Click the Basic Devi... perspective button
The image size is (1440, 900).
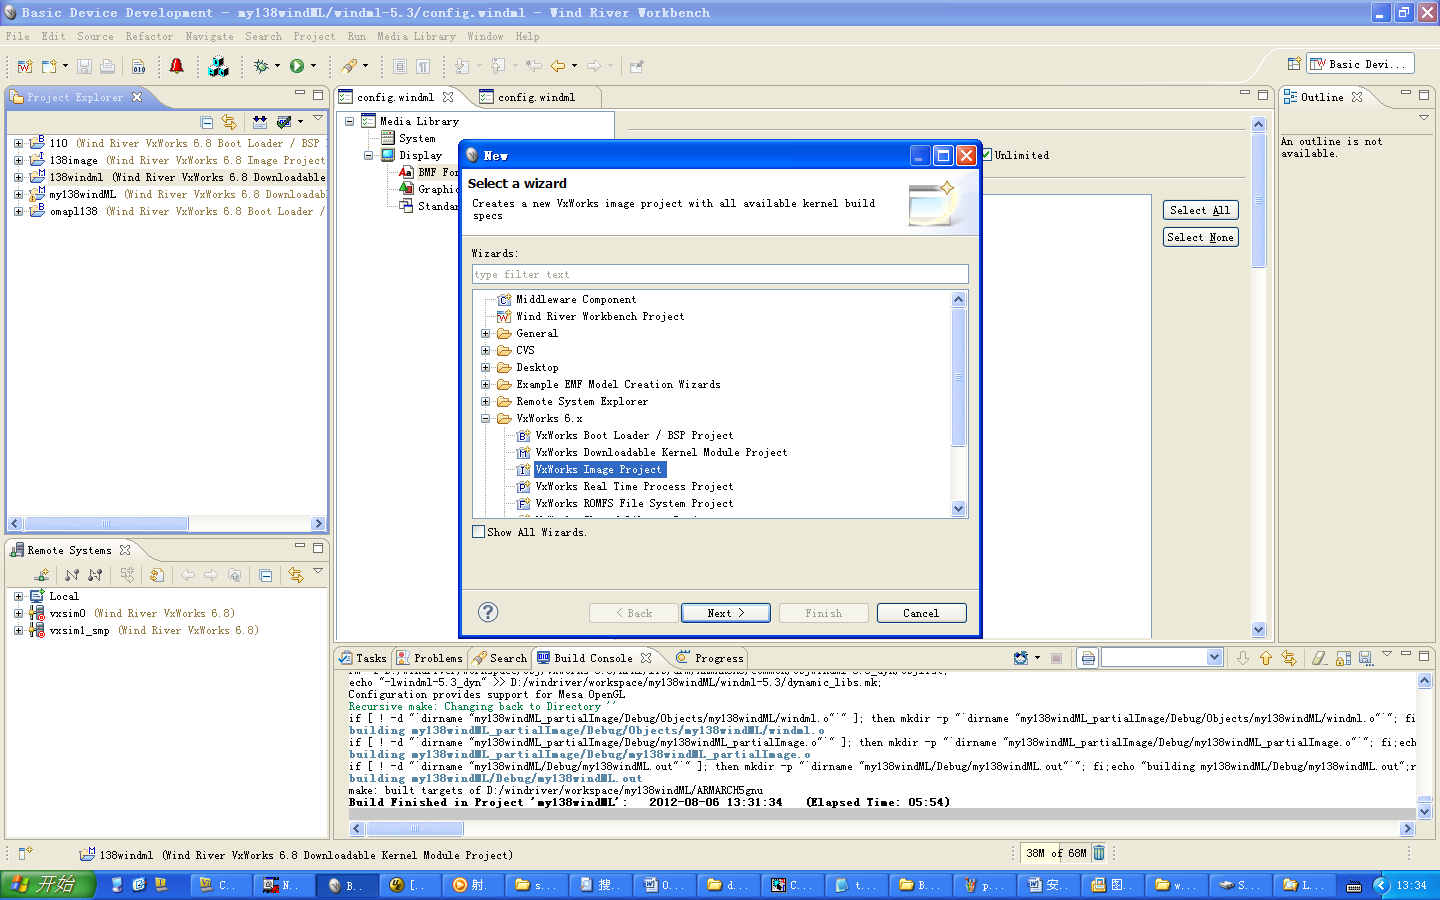click(1360, 64)
